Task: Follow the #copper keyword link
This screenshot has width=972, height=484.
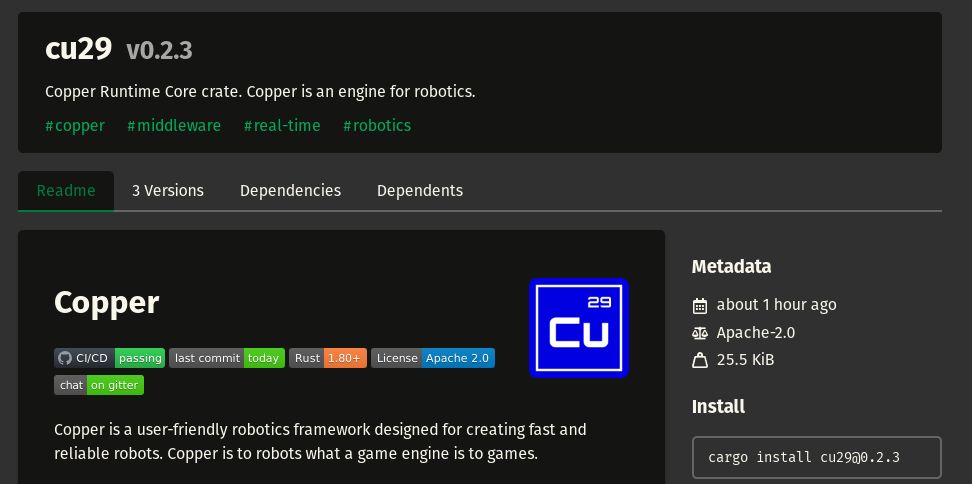Action: click(x=75, y=126)
